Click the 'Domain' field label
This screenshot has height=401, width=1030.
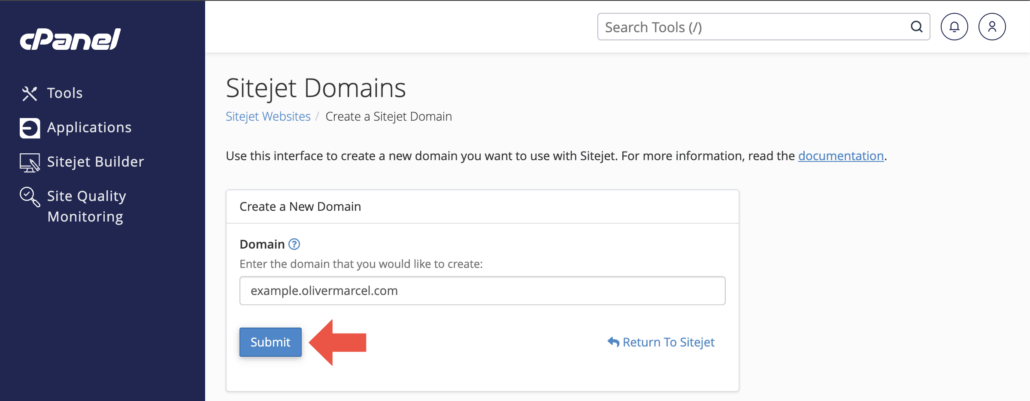[x=262, y=245]
